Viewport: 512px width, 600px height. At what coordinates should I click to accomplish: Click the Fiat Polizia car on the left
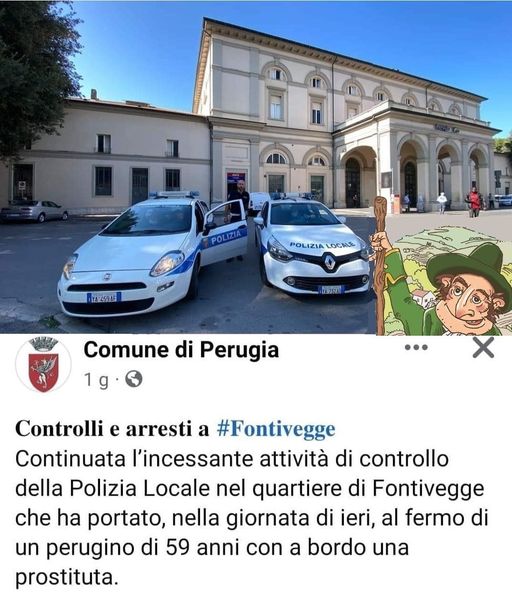pyautogui.click(x=153, y=254)
